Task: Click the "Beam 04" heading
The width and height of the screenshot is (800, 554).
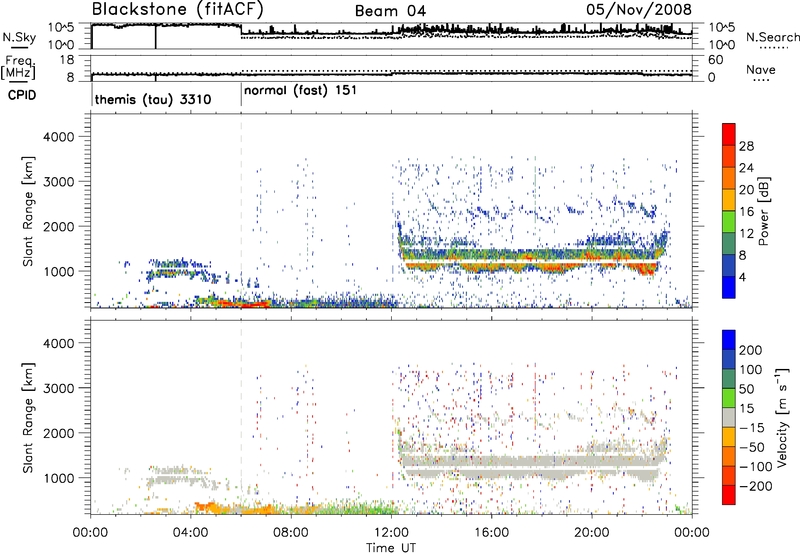Action: [x=390, y=11]
